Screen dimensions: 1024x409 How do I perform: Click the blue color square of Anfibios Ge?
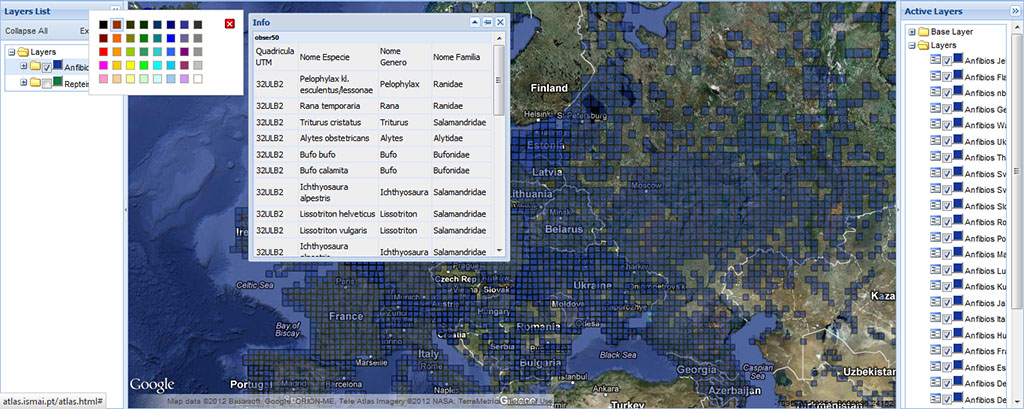click(958, 108)
